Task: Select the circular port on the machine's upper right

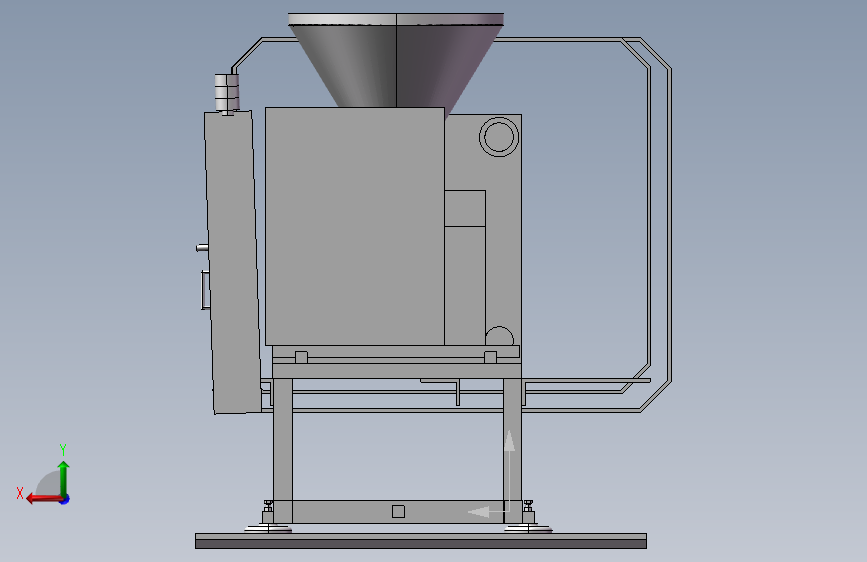Action: 499,137
